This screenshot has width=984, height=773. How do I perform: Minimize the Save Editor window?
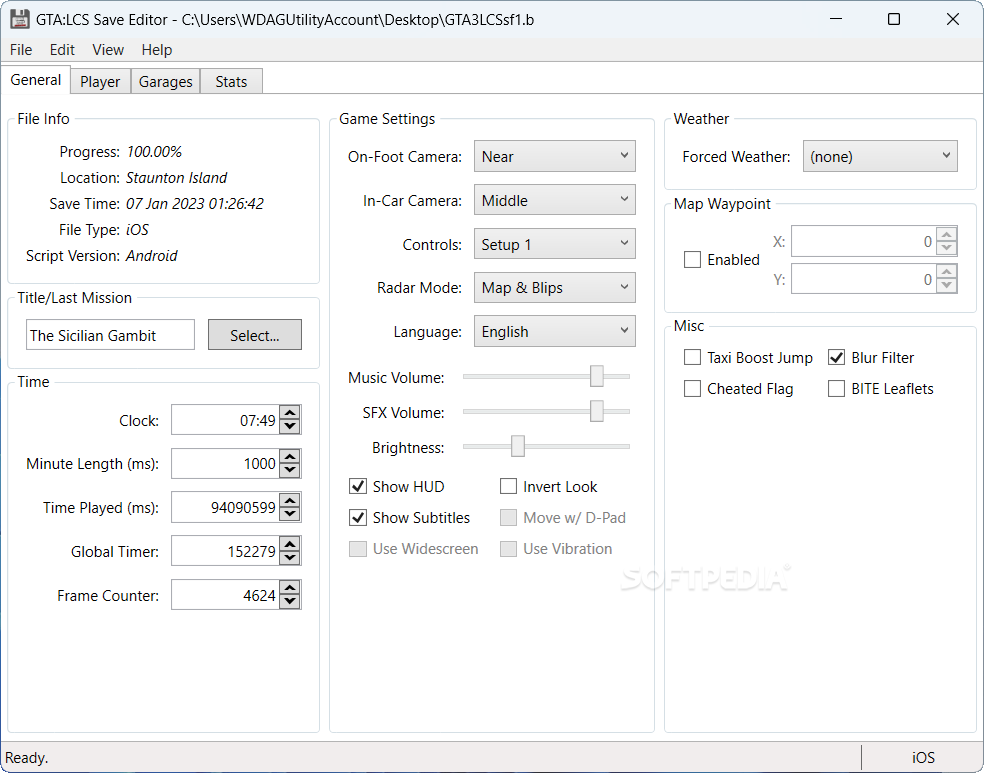tap(836, 19)
